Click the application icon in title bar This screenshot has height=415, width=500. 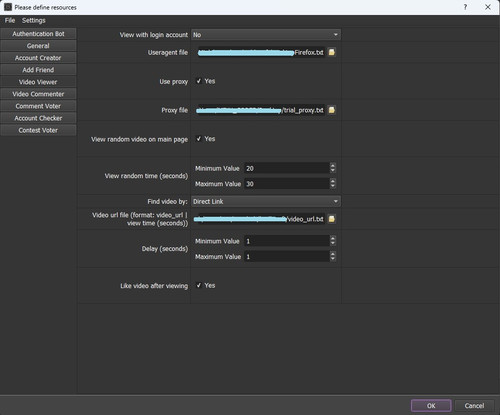(8, 7)
